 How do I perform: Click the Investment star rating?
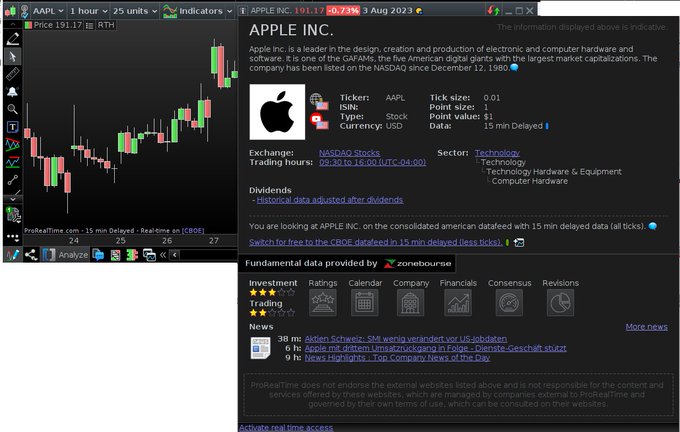click(272, 292)
